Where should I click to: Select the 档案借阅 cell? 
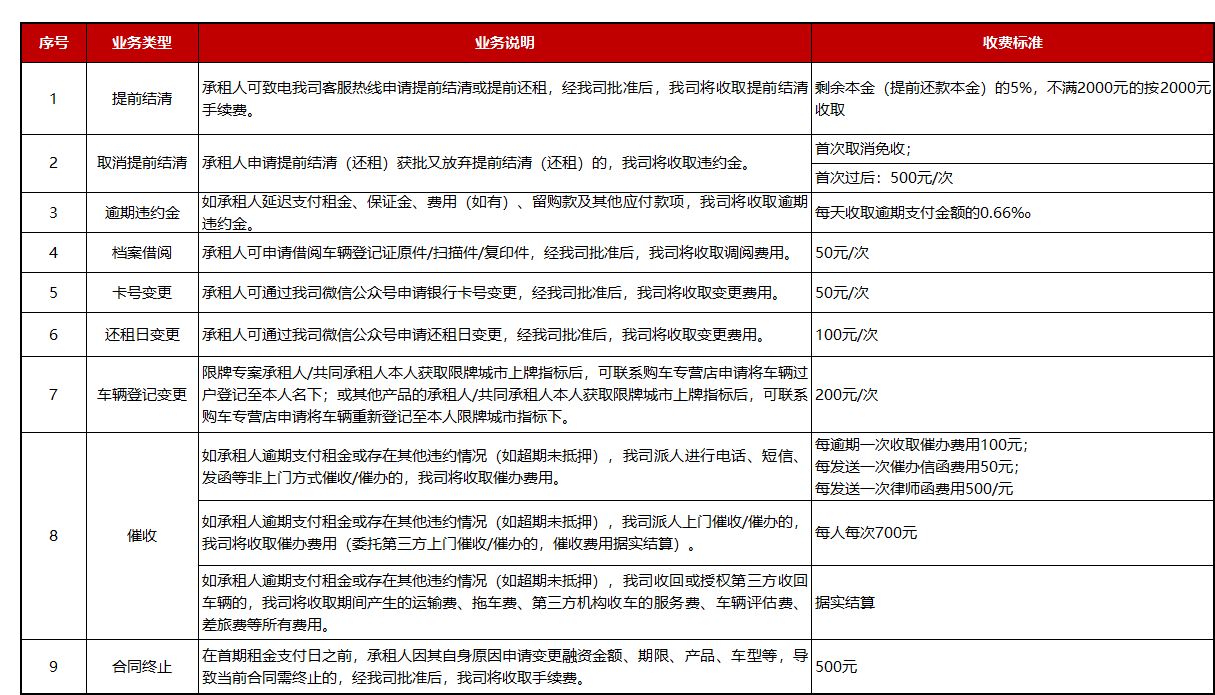pyautogui.click(x=141, y=253)
